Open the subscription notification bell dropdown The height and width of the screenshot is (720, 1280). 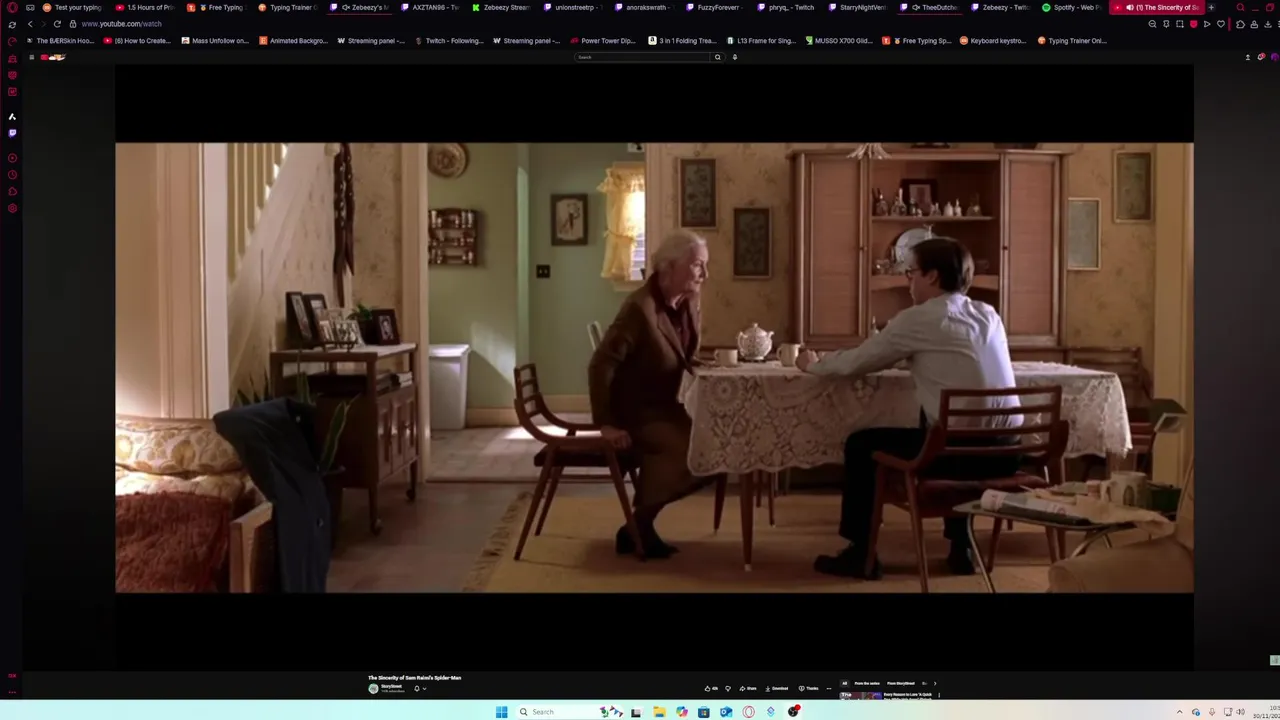419,689
